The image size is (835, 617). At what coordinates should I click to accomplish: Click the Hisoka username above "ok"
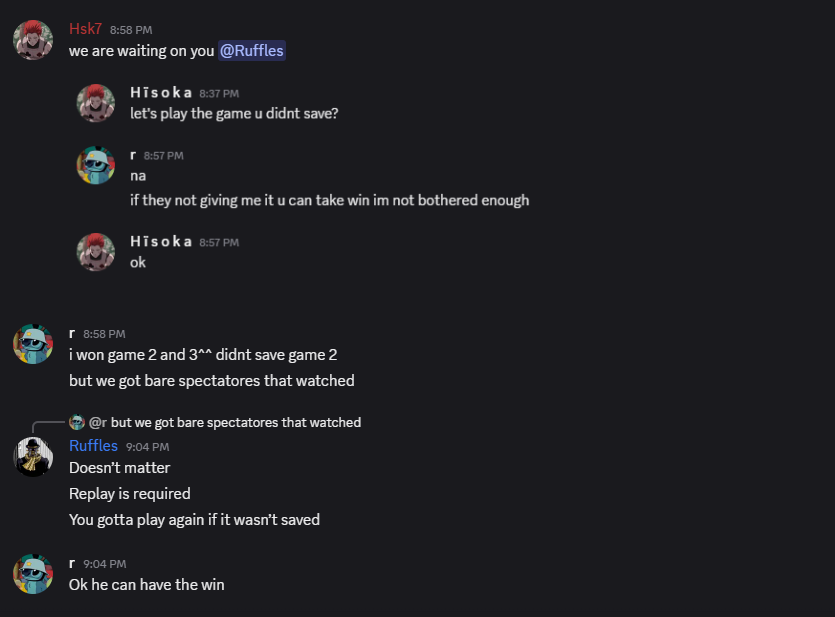[x=160, y=241]
